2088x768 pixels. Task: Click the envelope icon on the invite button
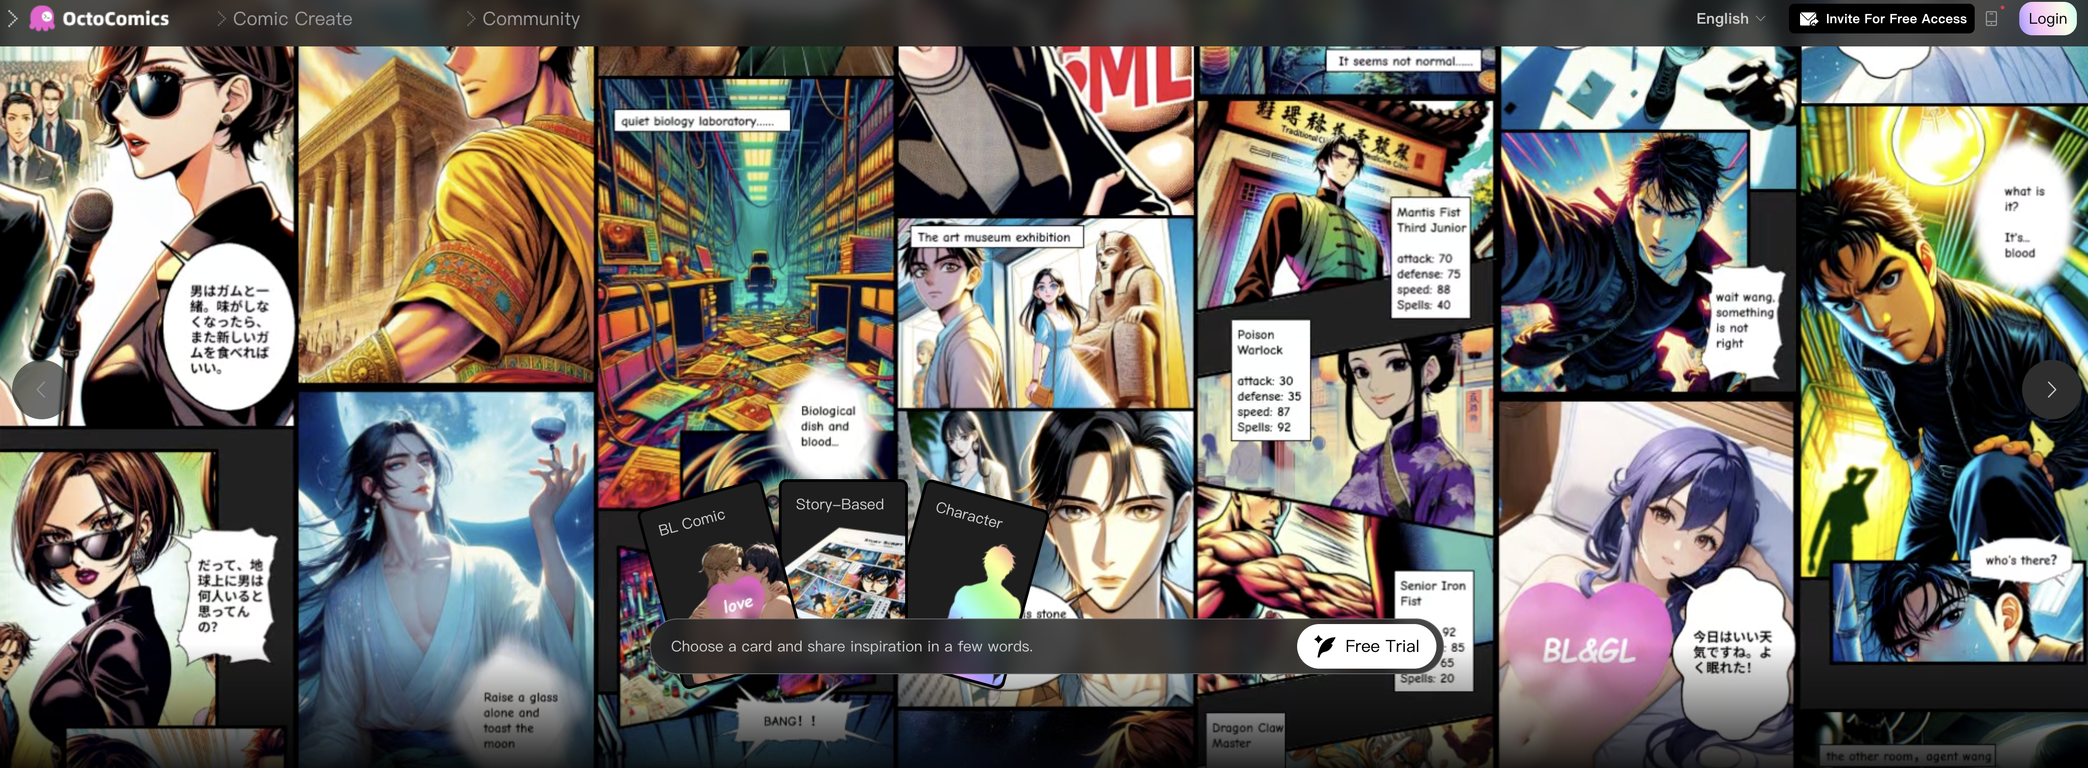tap(1808, 19)
